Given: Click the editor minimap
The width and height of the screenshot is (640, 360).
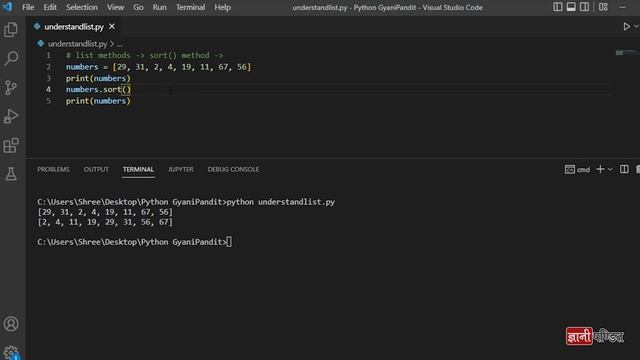Looking at the screenshot, I should 627,53.
